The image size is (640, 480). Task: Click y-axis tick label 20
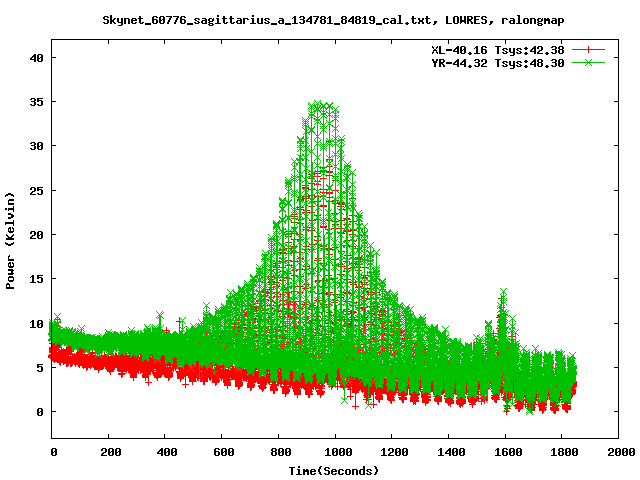click(x=36, y=235)
